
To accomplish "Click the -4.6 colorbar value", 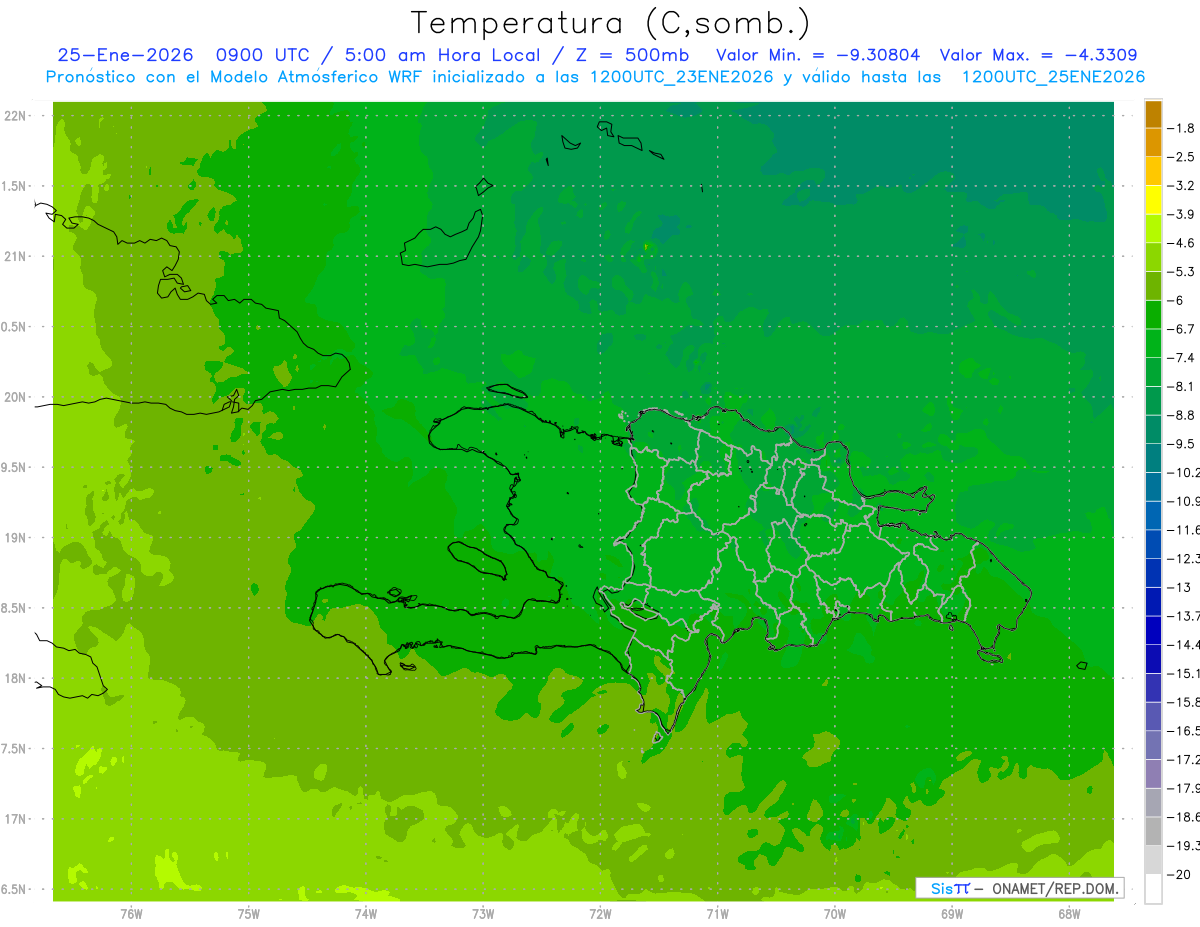I will coord(1182,243).
